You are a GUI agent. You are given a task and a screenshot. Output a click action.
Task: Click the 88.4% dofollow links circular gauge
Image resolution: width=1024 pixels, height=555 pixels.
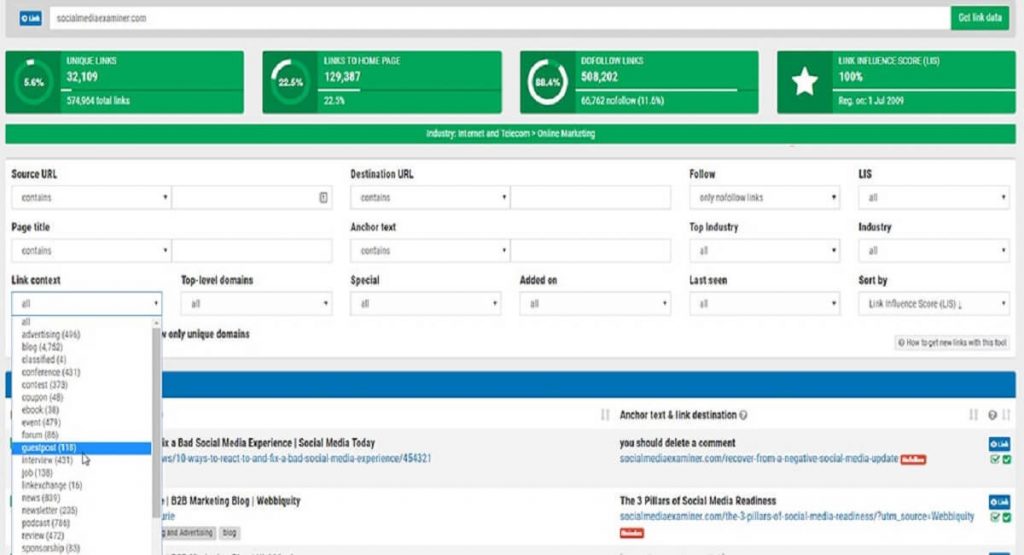click(548, 82)
